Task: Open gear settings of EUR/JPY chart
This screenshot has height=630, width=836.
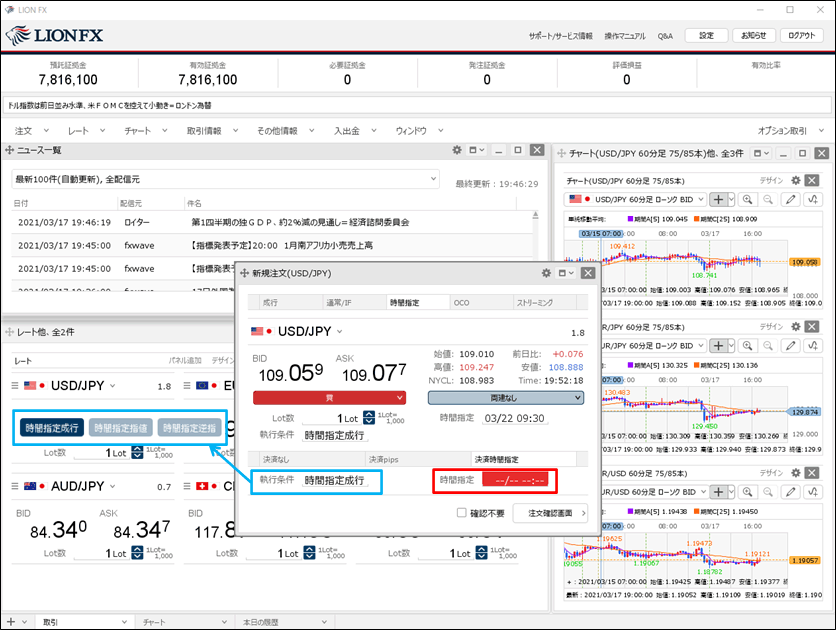Action: coord(795,327)
